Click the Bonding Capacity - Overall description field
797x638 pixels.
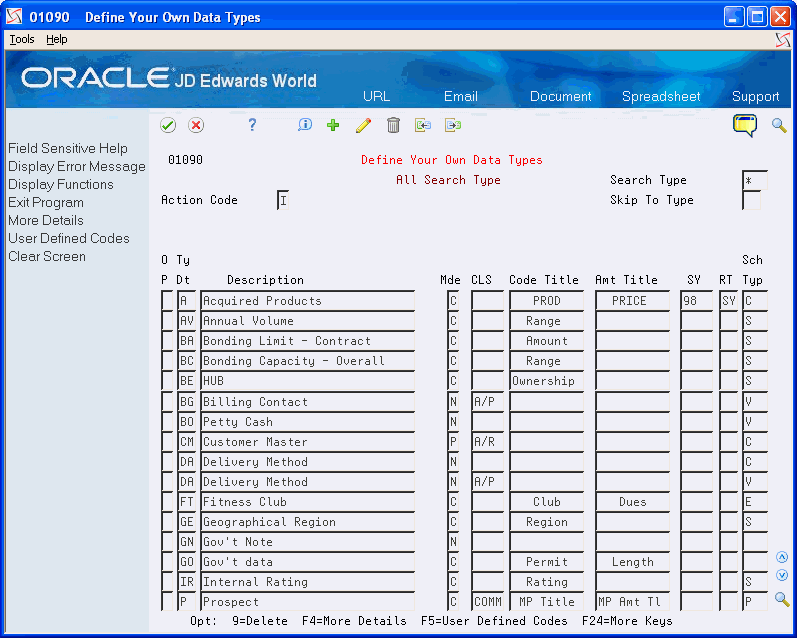click(308, 361)
